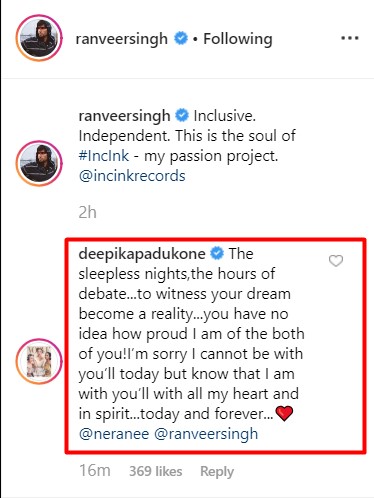
Task: Open ranveersingh username in the header
Action: click(x=122, y=39)
